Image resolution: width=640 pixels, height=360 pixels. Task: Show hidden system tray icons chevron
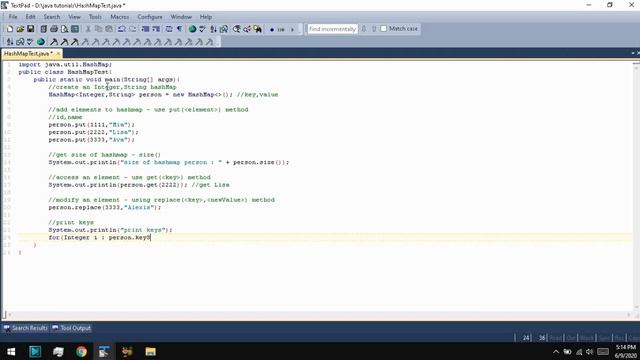(556, 352)
